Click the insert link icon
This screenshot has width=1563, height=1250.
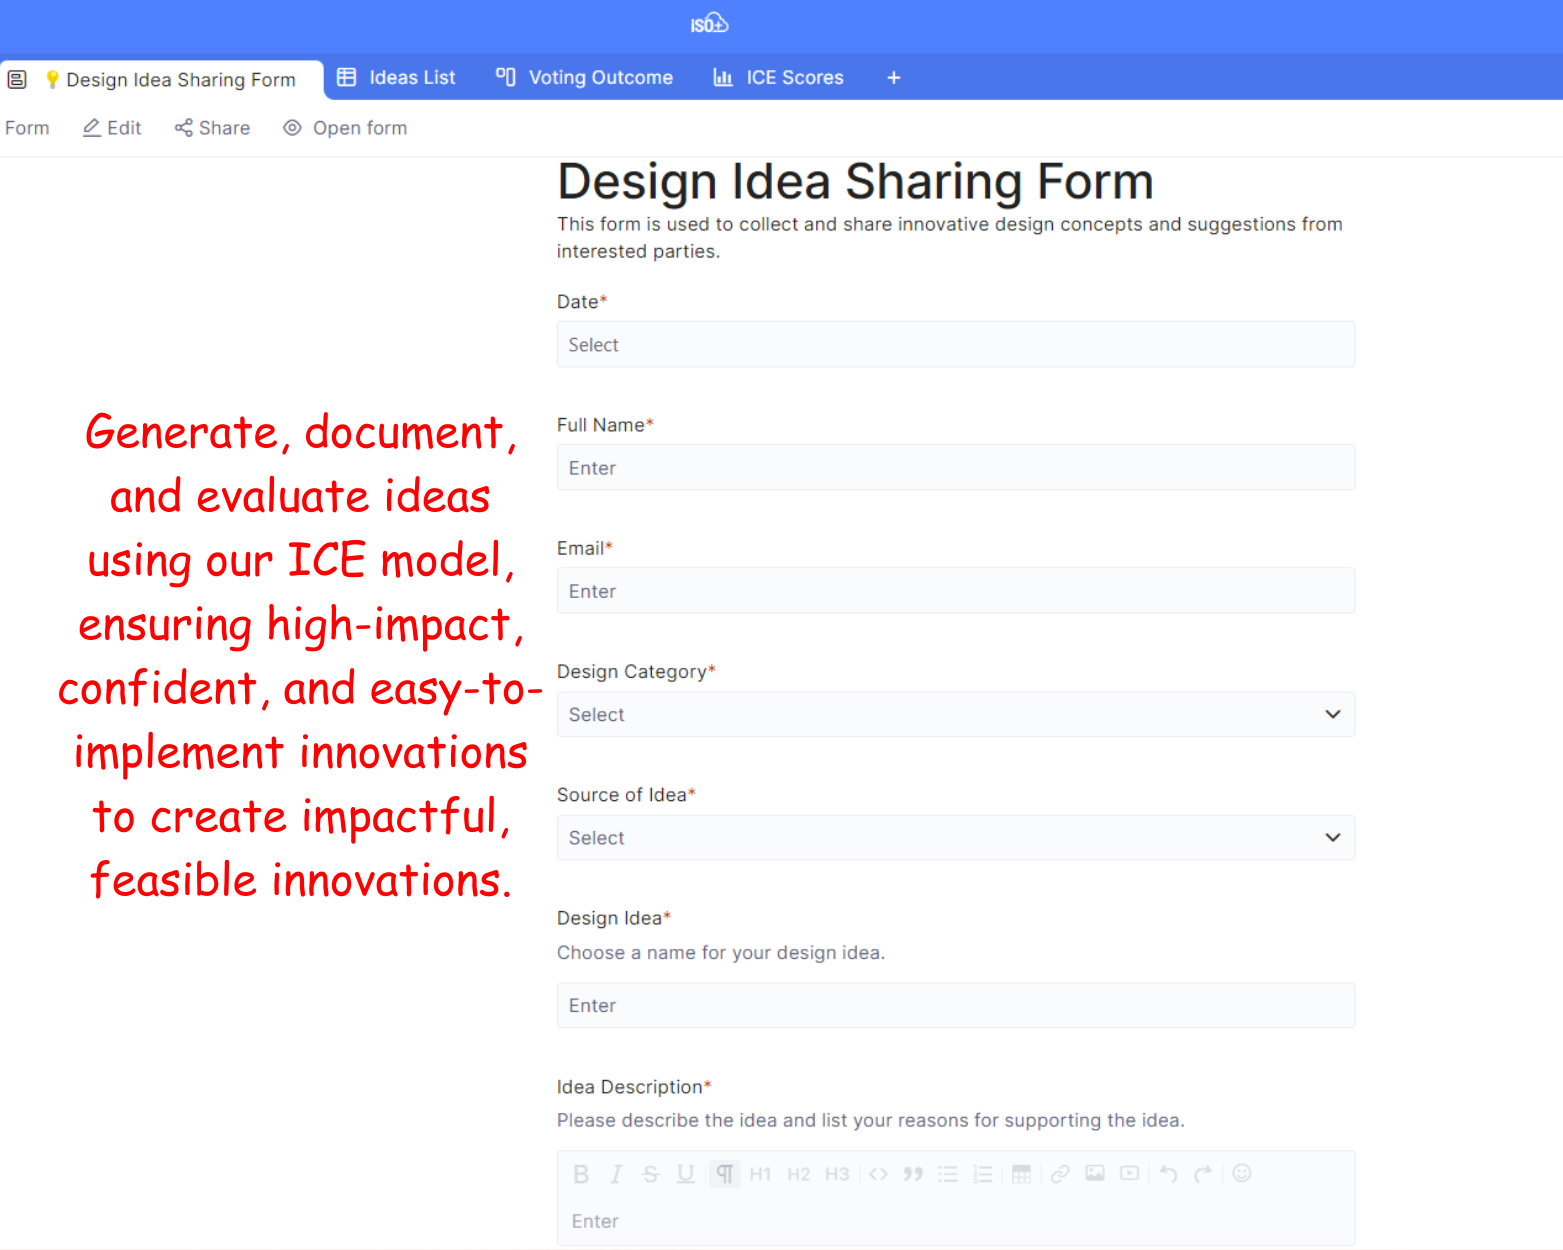coord(1060,1174)
